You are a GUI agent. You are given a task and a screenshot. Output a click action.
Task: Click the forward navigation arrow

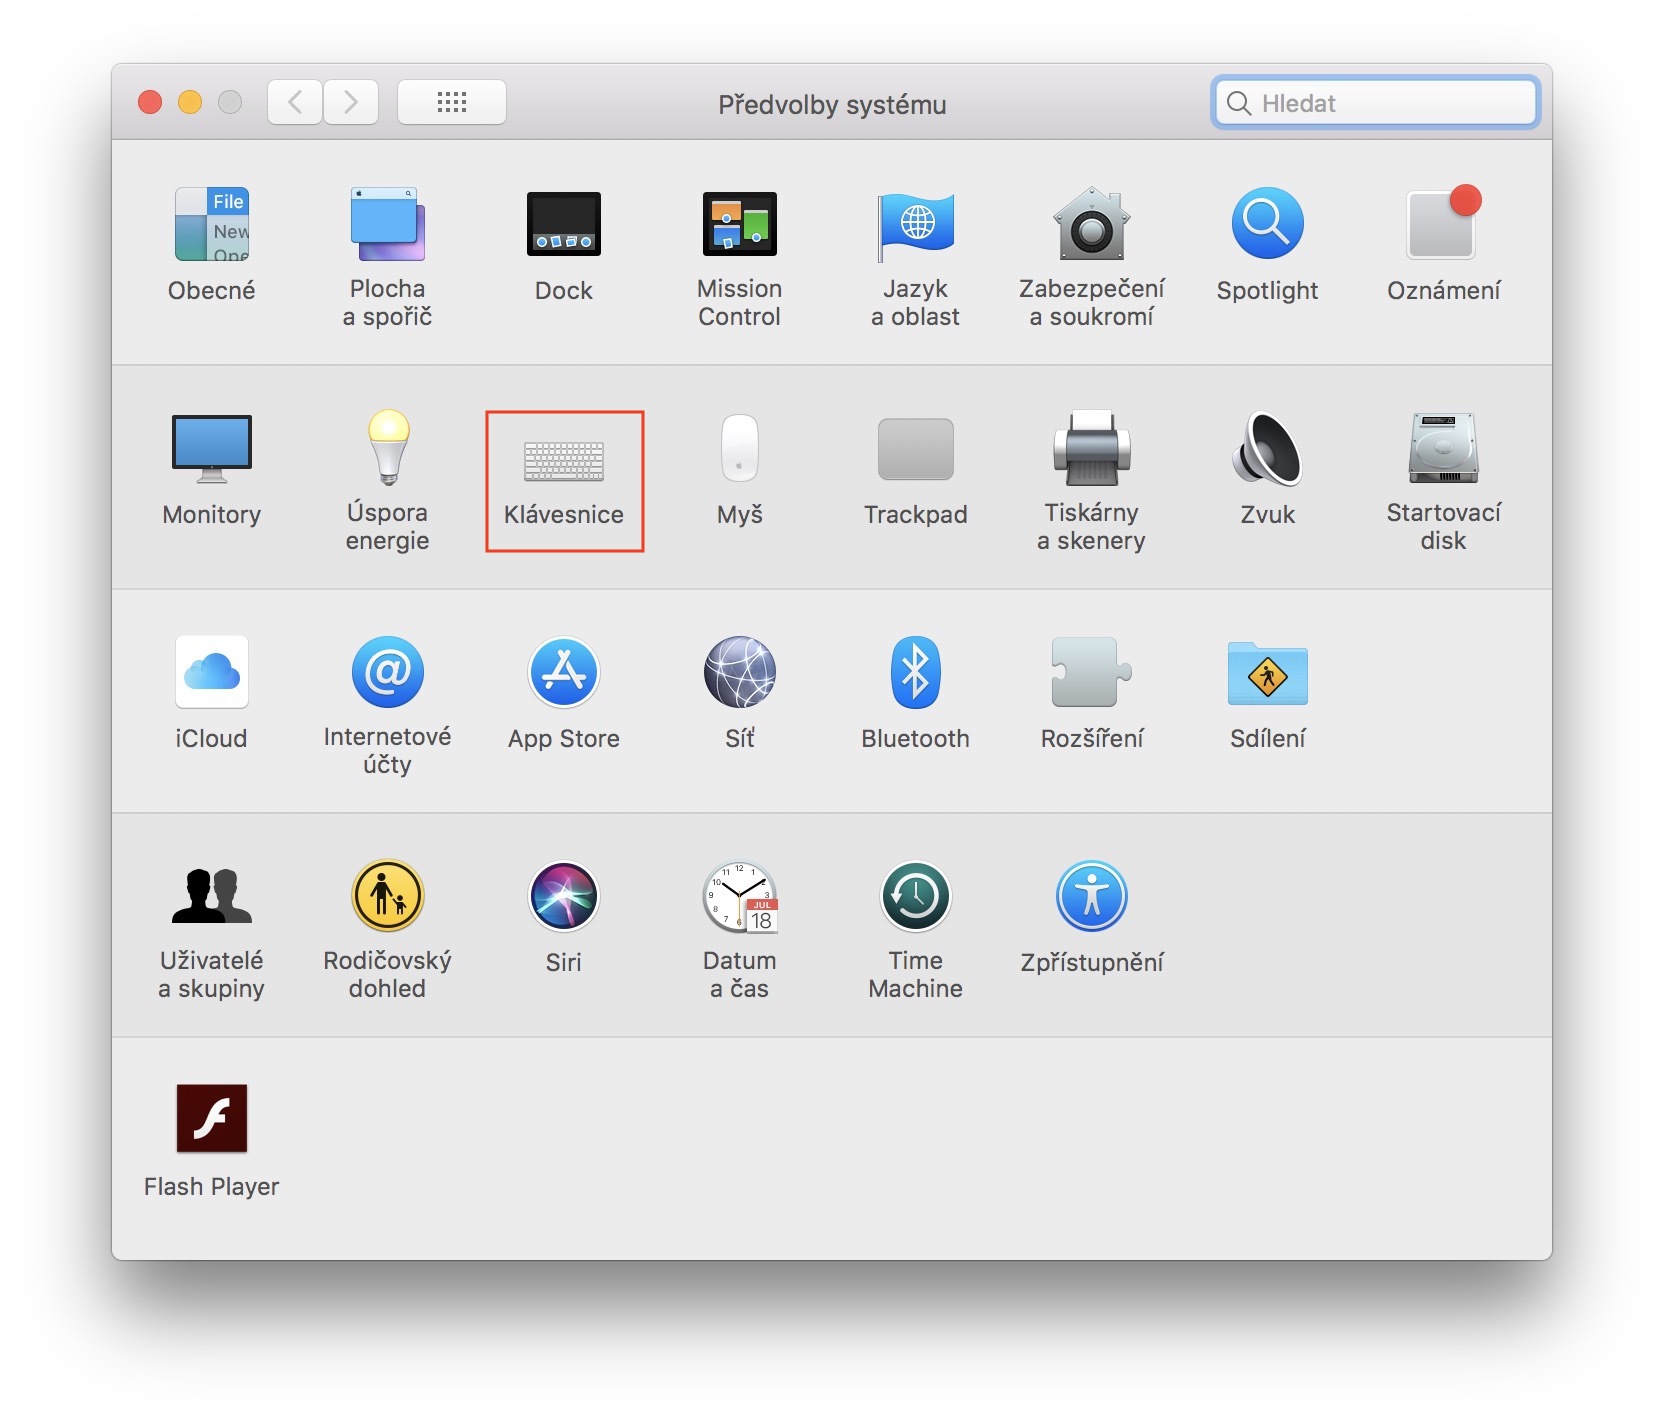(351, 102)
